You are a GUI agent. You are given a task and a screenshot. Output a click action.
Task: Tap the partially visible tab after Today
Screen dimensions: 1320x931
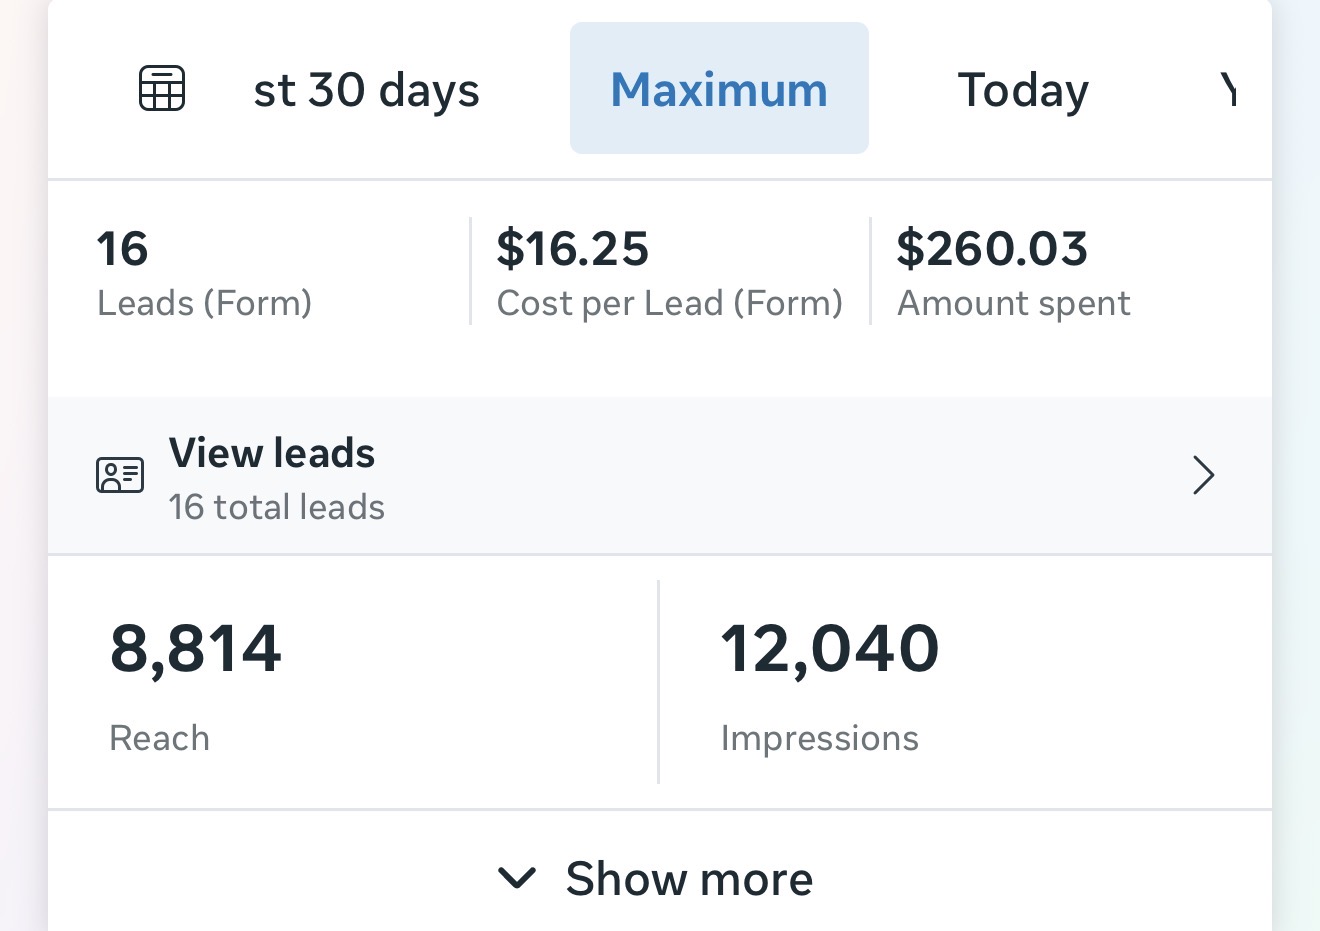click(1229, 90)
